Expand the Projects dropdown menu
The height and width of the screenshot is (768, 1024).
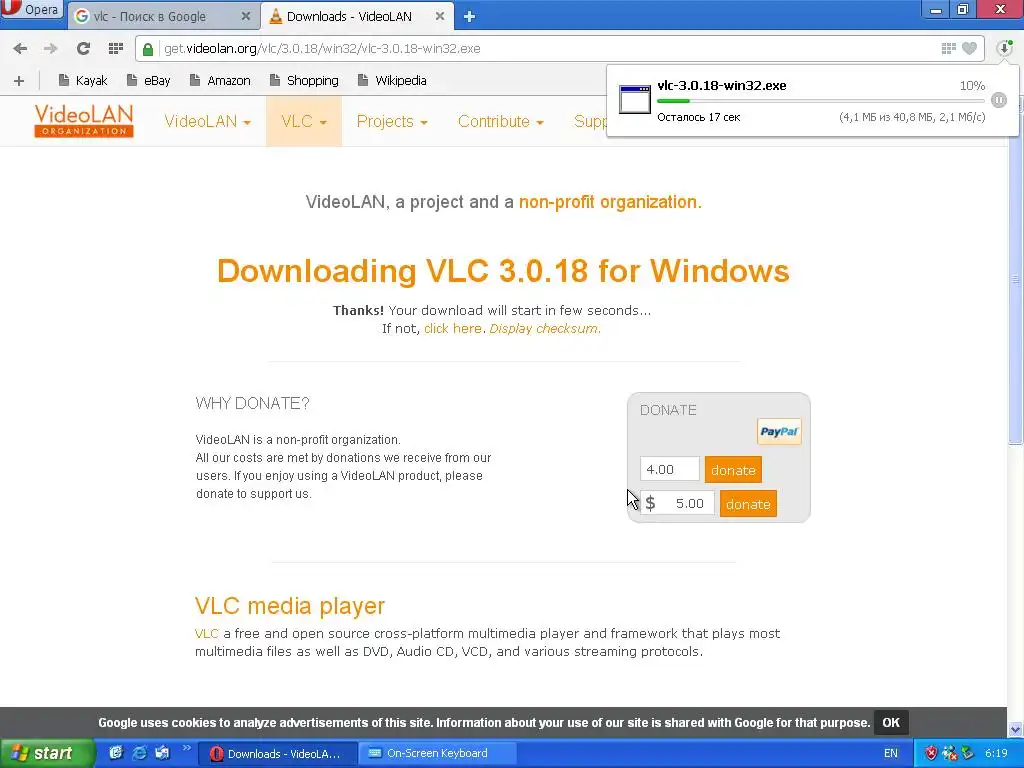pyautogui.click(x=392, y=121)
